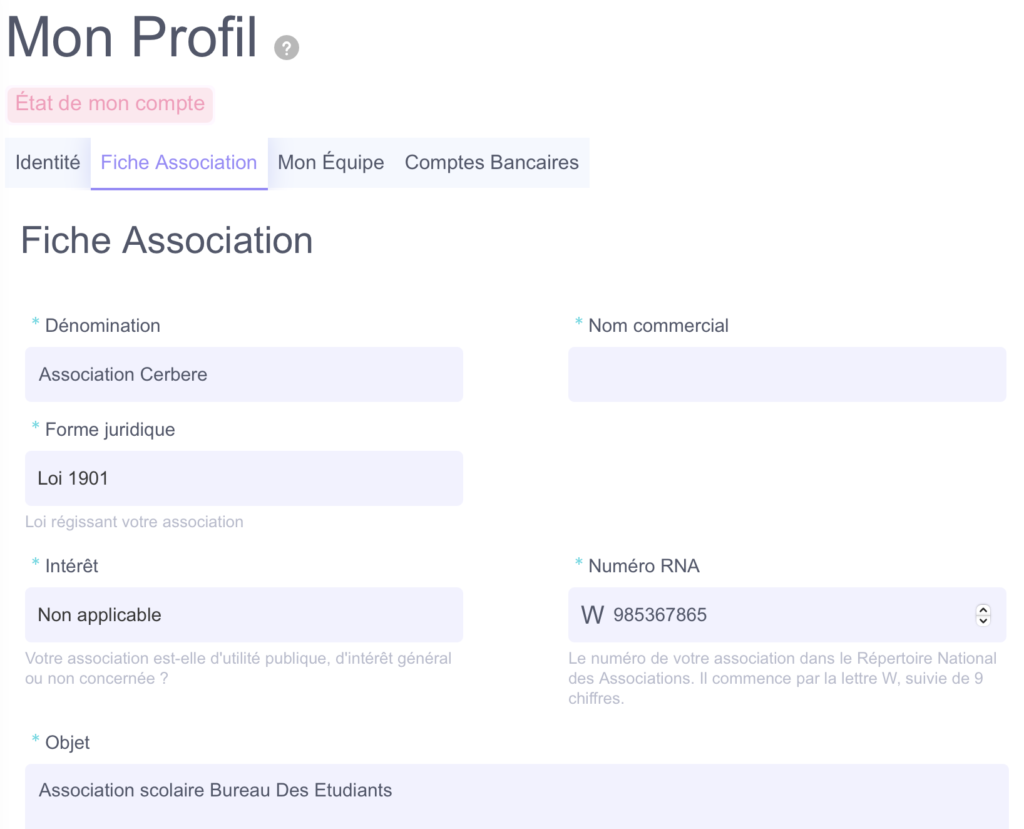The width and height of the screenshot is (1024, 829).
Task: Go to the Comptes Bancaires tab
Action: point(492,163)
